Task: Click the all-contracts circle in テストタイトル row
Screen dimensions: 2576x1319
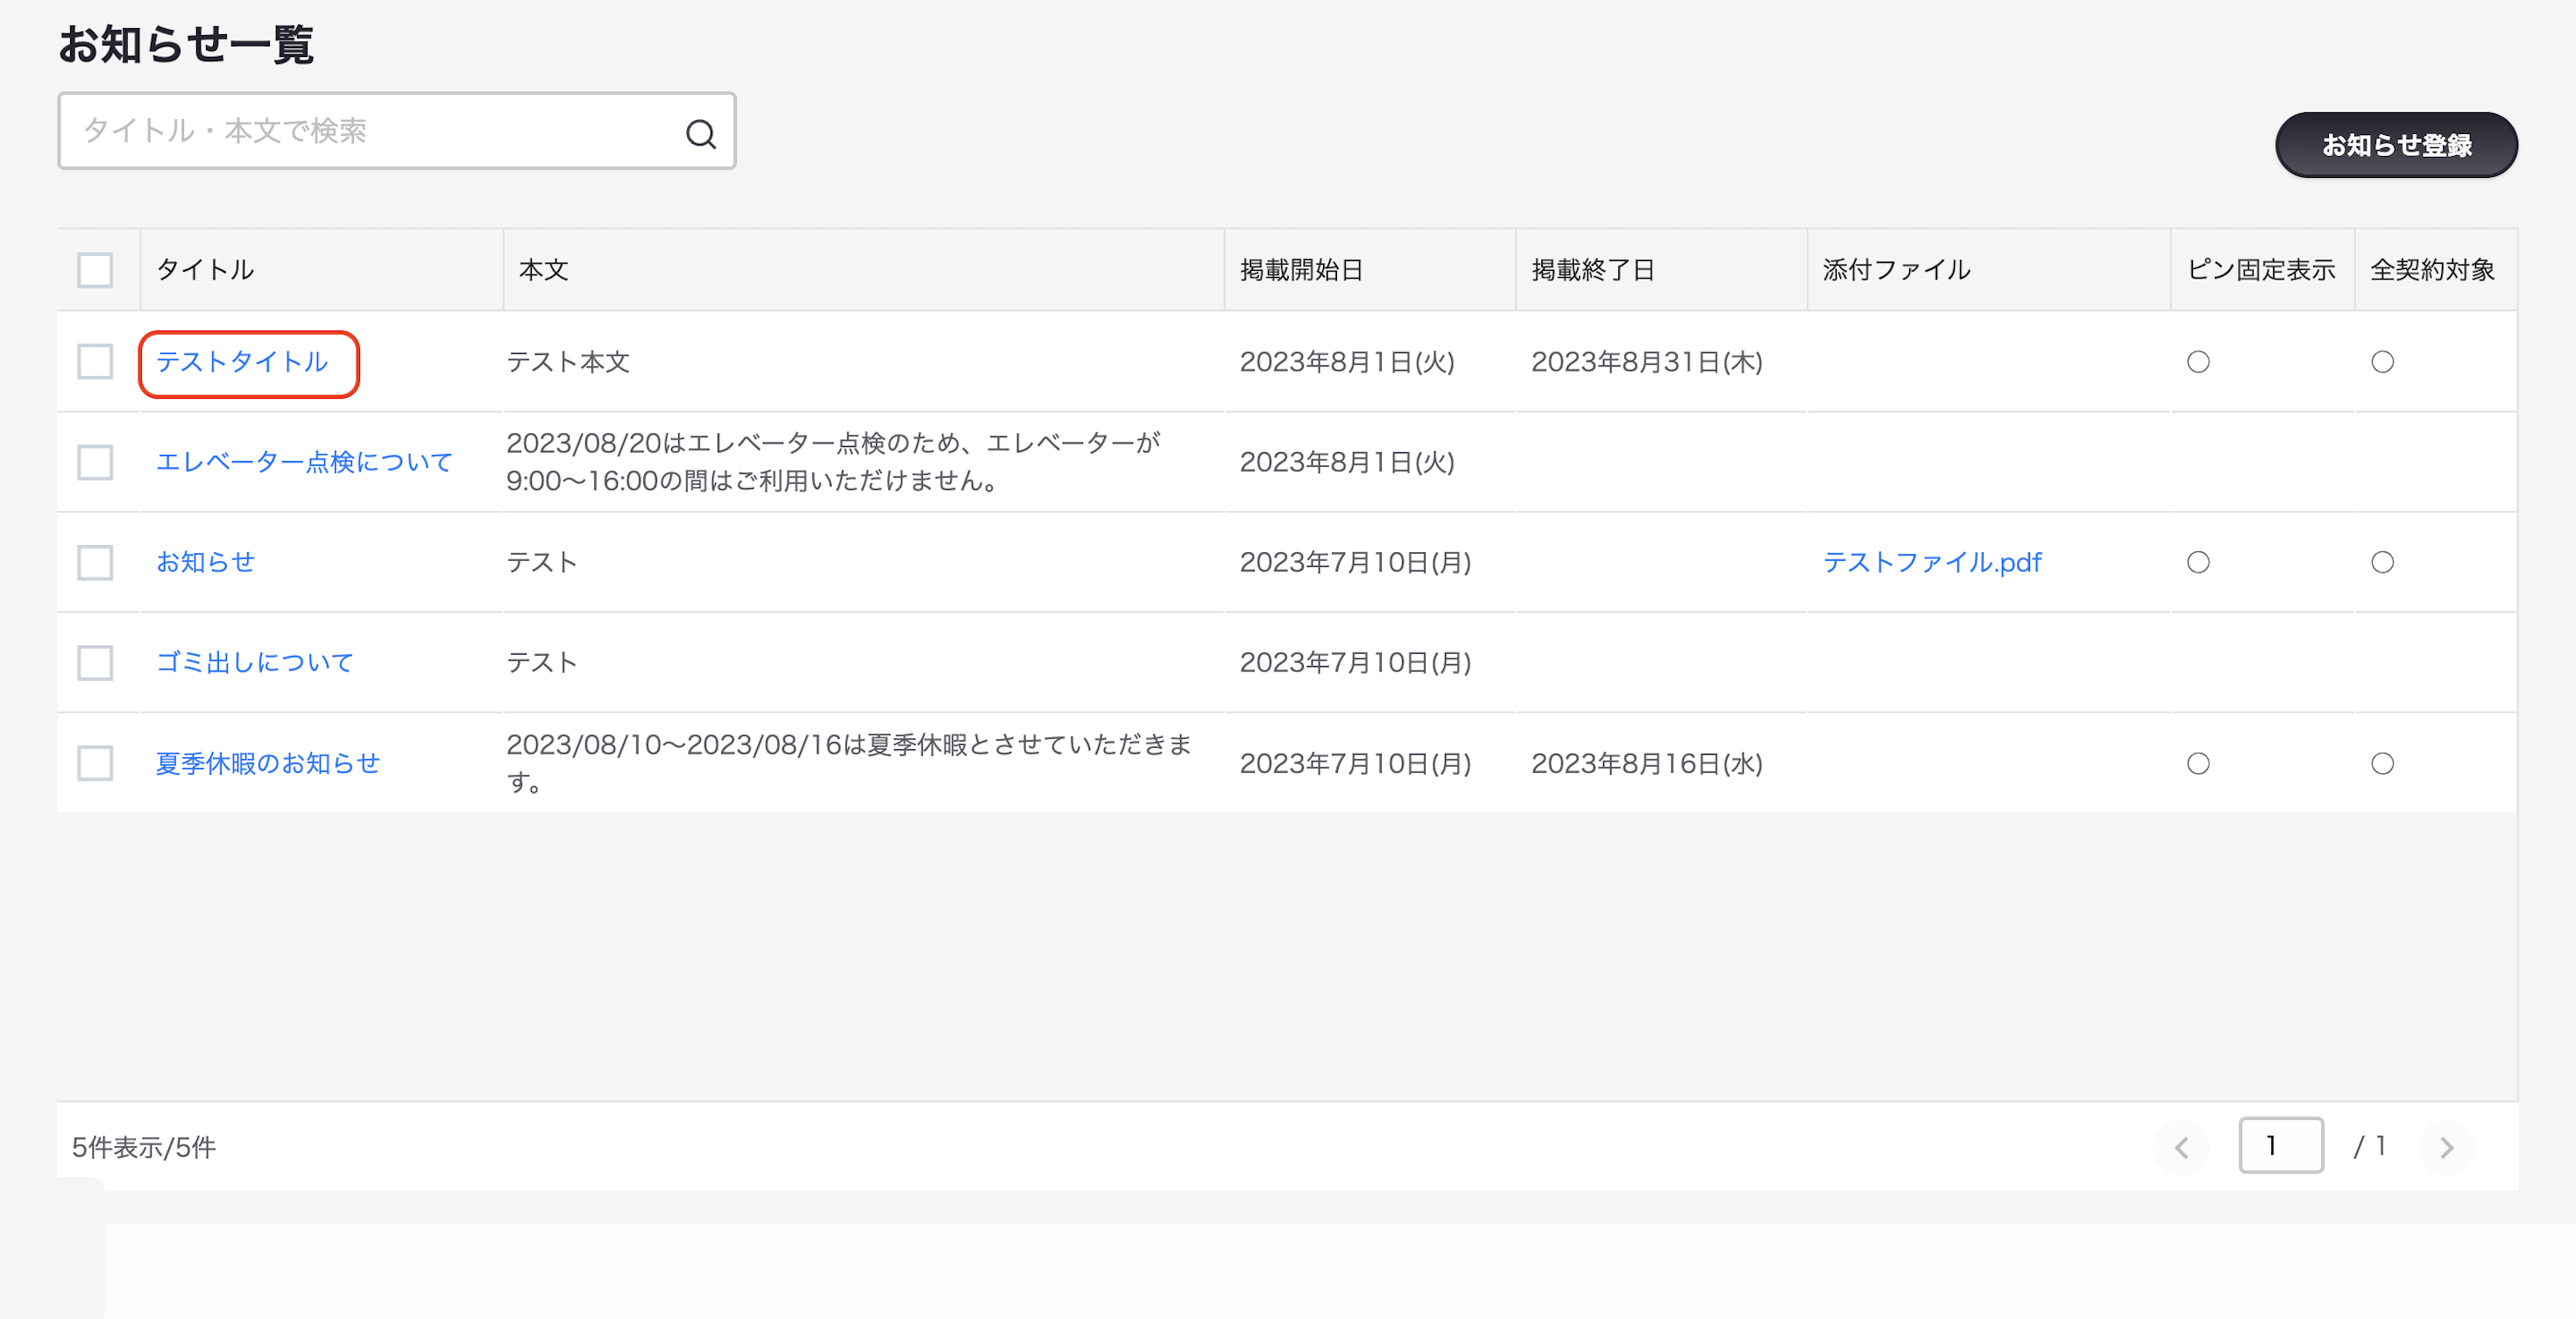Action: tap(2383, 362)
